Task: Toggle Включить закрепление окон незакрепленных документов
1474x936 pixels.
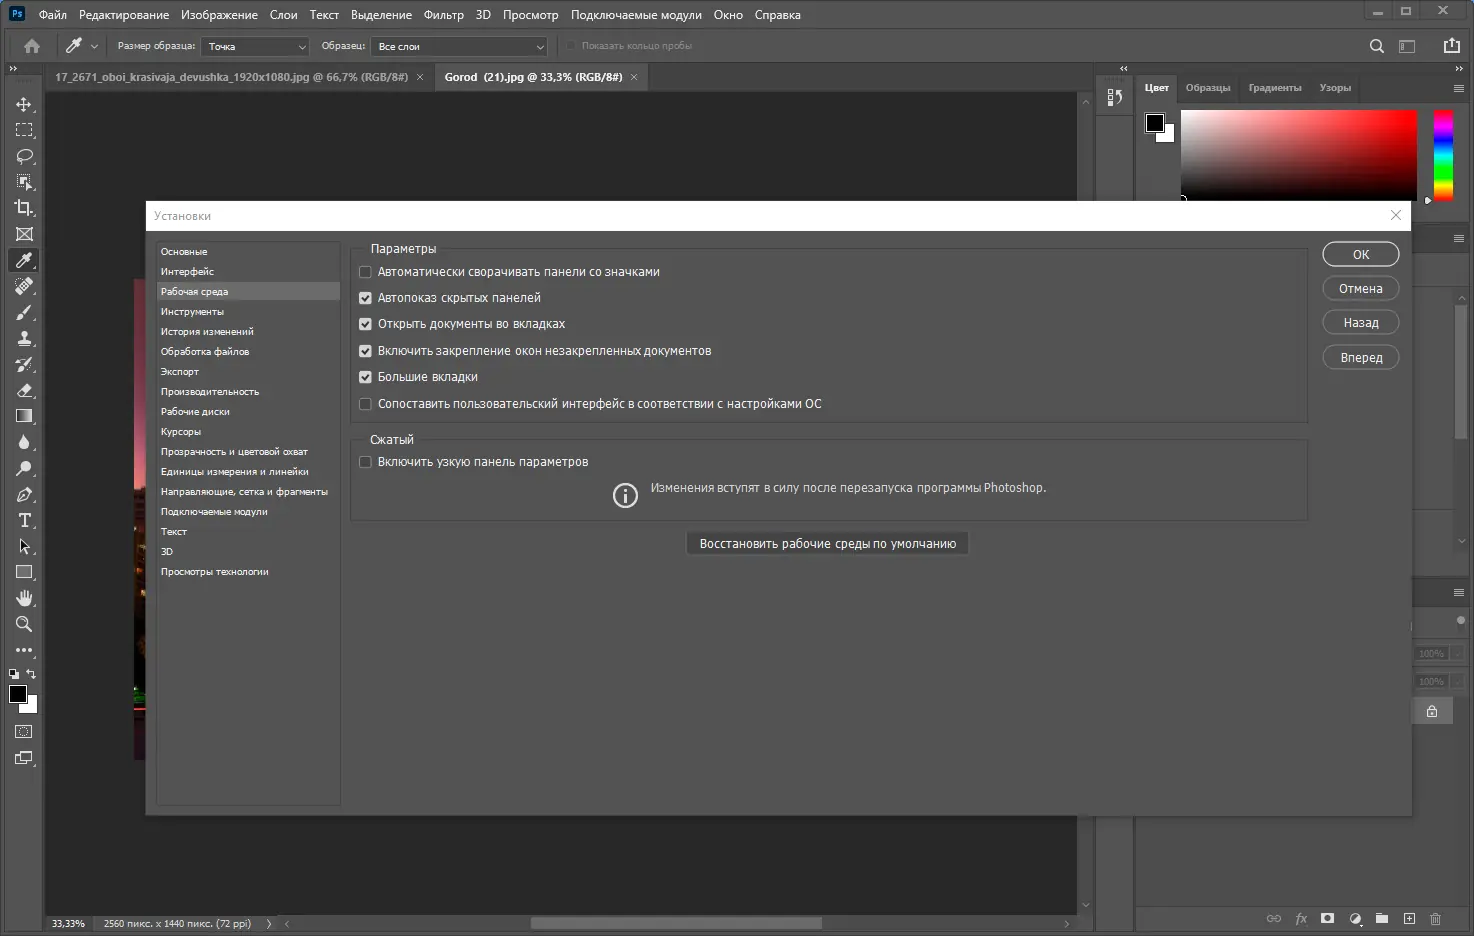Action: [365, 351]
